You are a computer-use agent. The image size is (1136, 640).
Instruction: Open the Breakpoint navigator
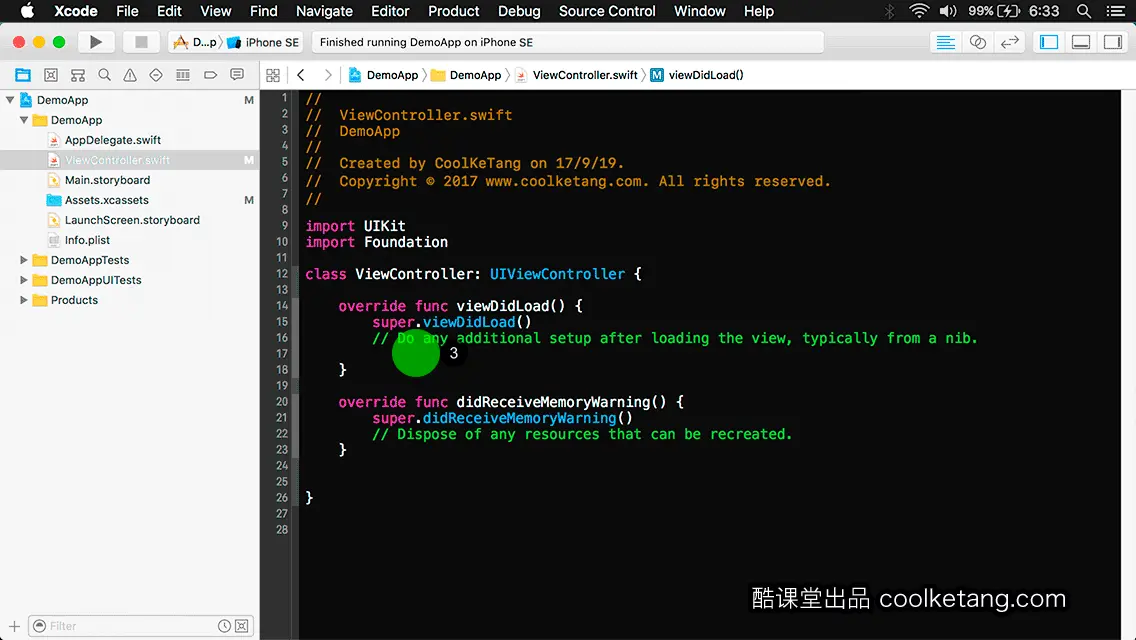tap(210, 75)
